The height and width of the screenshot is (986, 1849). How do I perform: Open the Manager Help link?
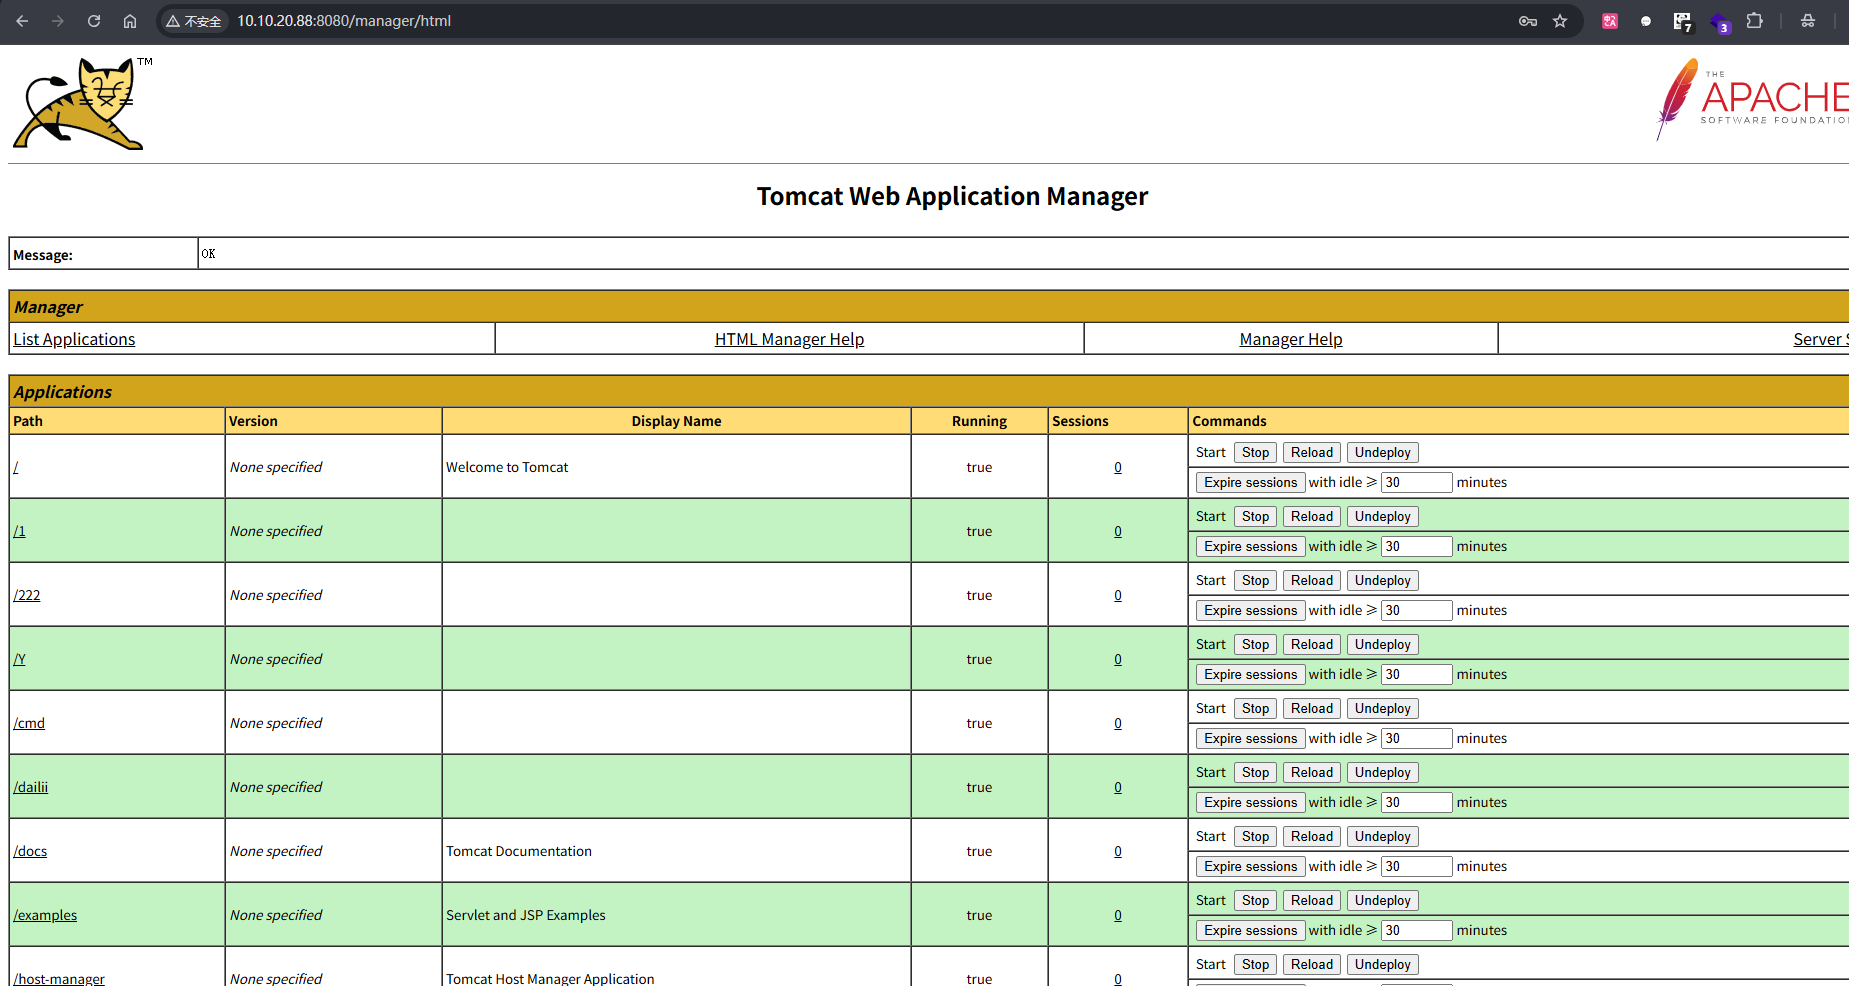[x=1290, y=339]
